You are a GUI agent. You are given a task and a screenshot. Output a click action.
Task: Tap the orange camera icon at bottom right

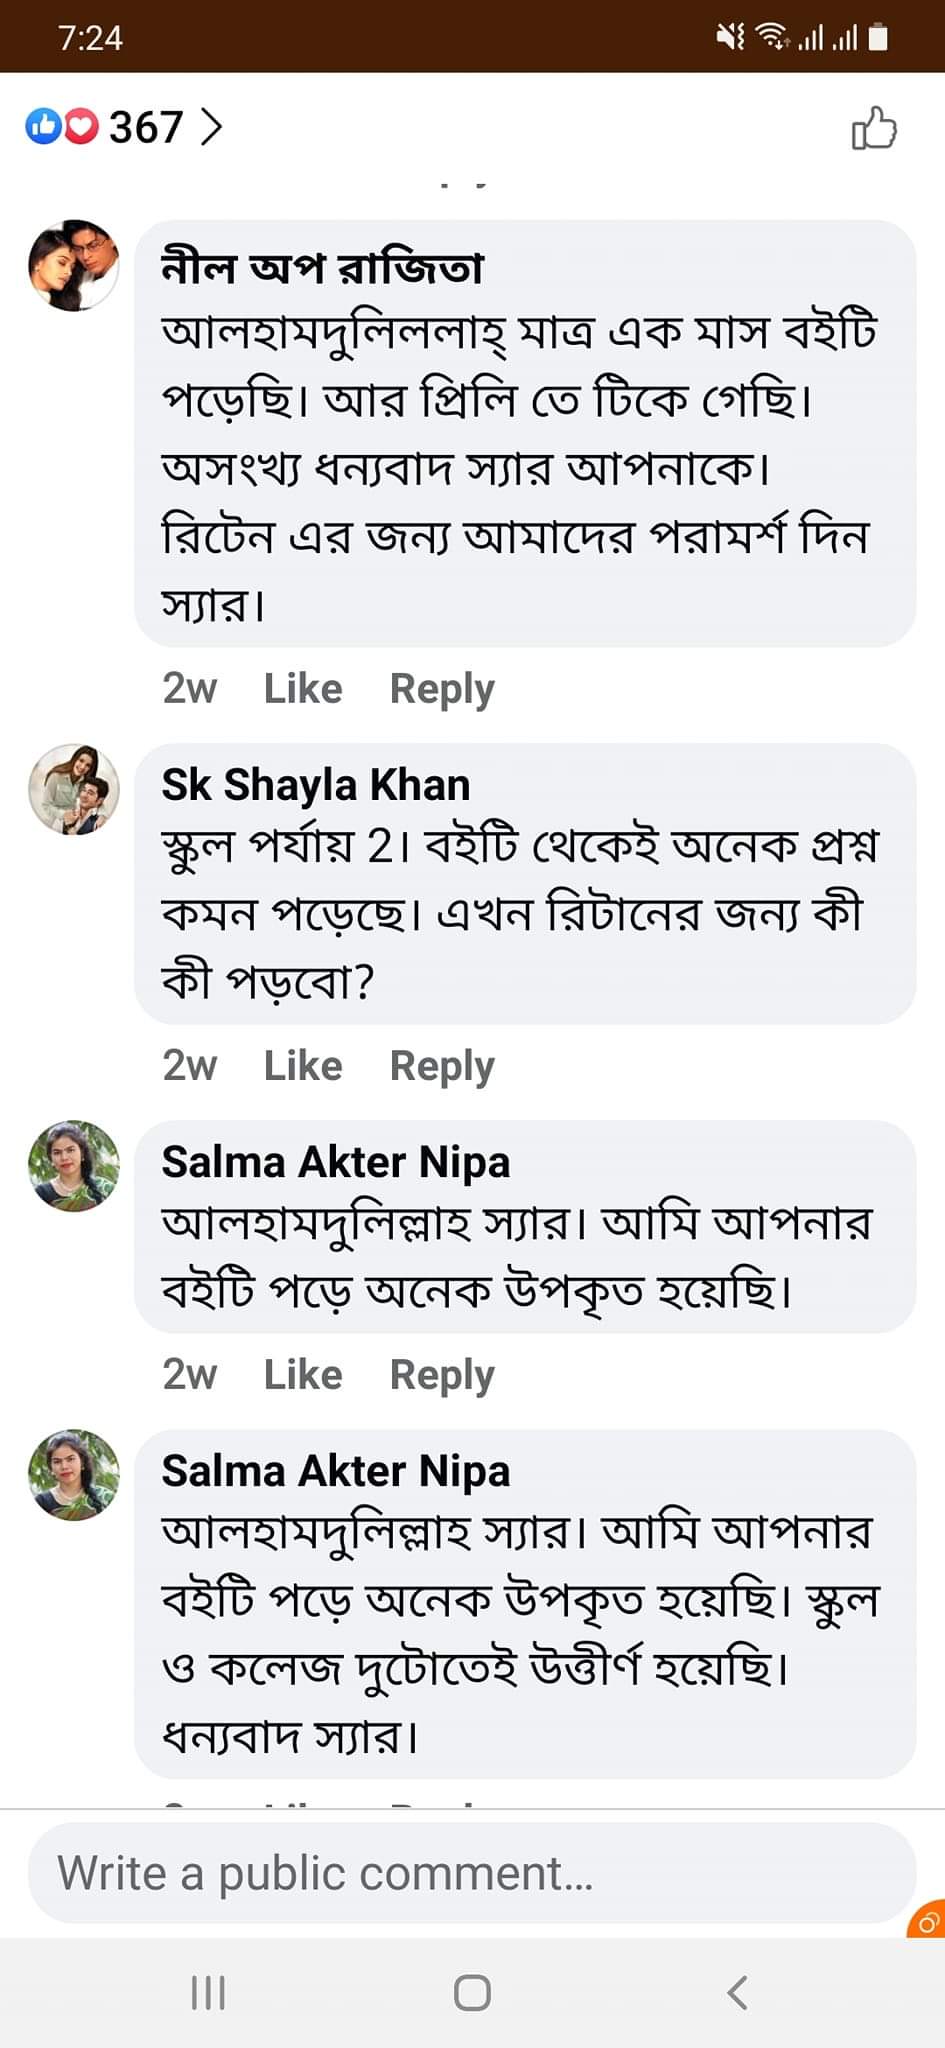(x=927, y=1921)
